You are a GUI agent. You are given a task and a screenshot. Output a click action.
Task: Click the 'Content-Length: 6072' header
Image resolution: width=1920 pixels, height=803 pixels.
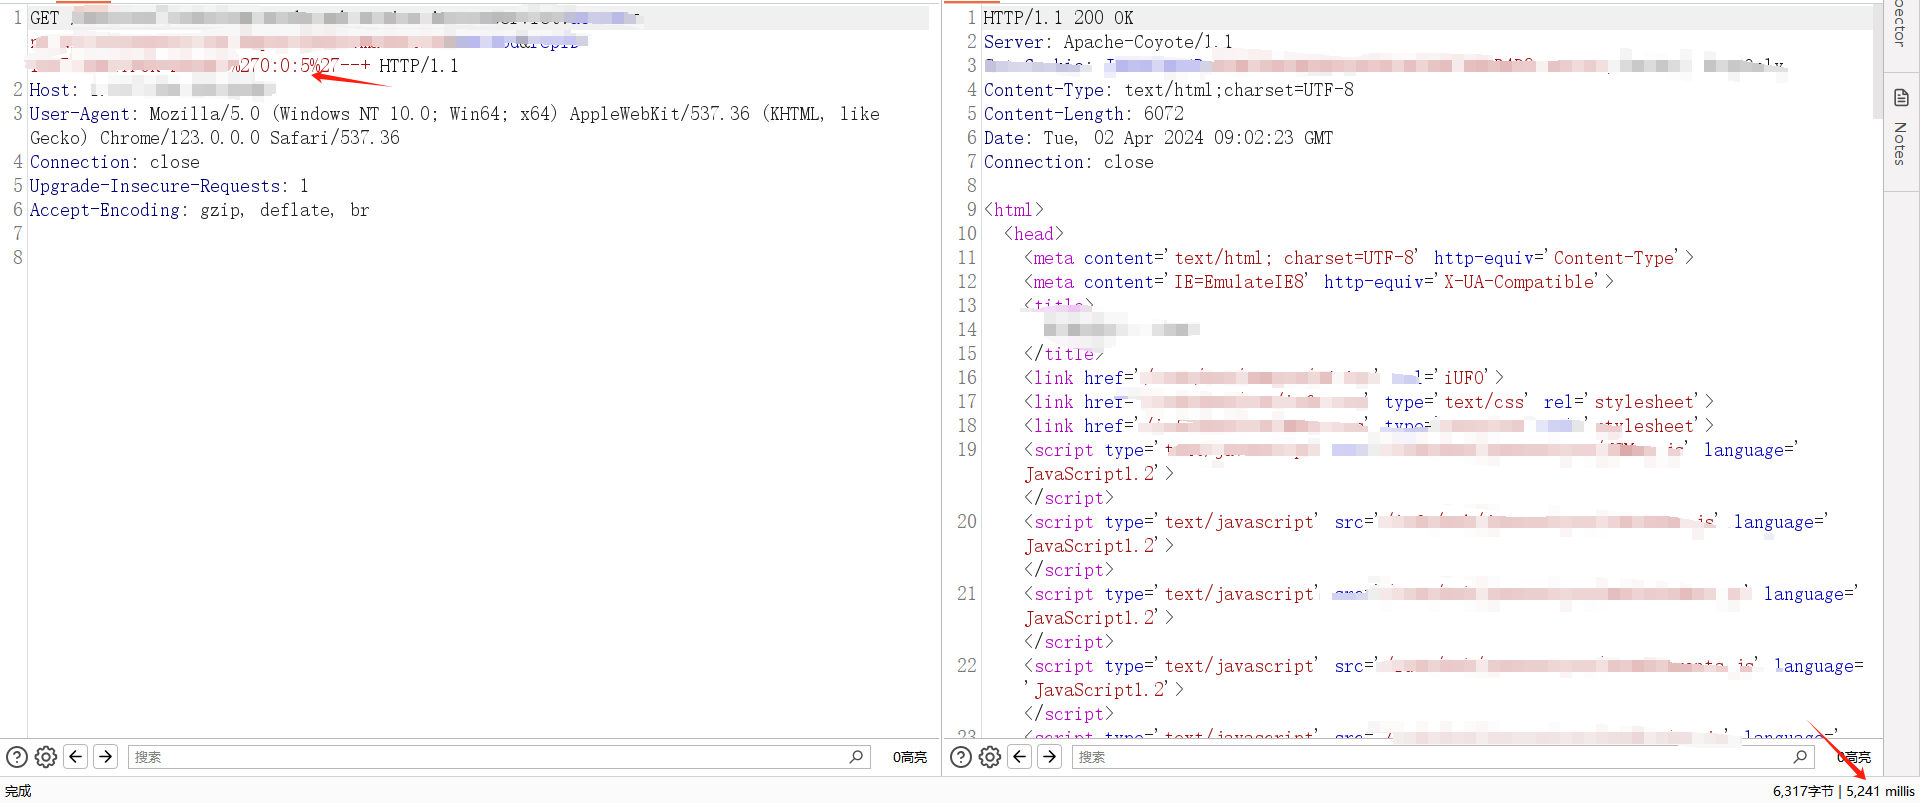pyautogui.click(x=1083, y=114)
